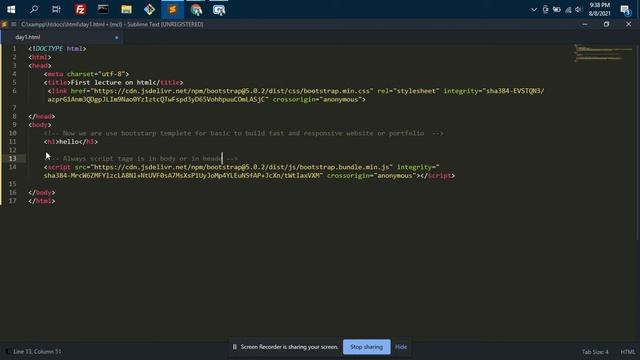This screenshot has height=360, width=640.
Task: Click the closing html tag on line 17
Action: (x=42, y=201)
